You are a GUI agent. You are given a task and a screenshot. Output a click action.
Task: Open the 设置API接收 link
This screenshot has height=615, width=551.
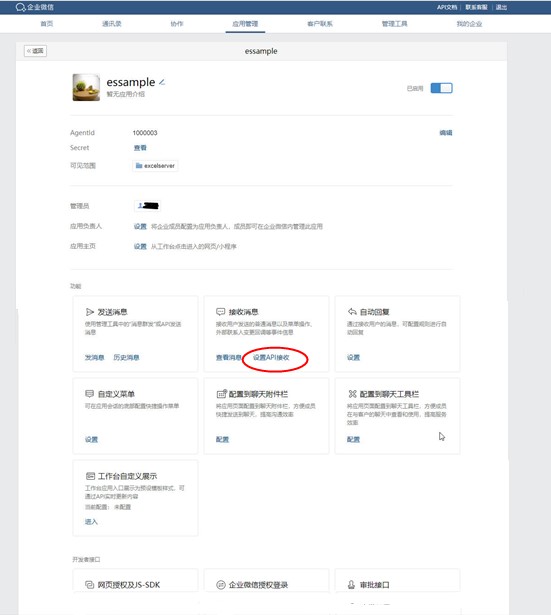pos(271,357)
